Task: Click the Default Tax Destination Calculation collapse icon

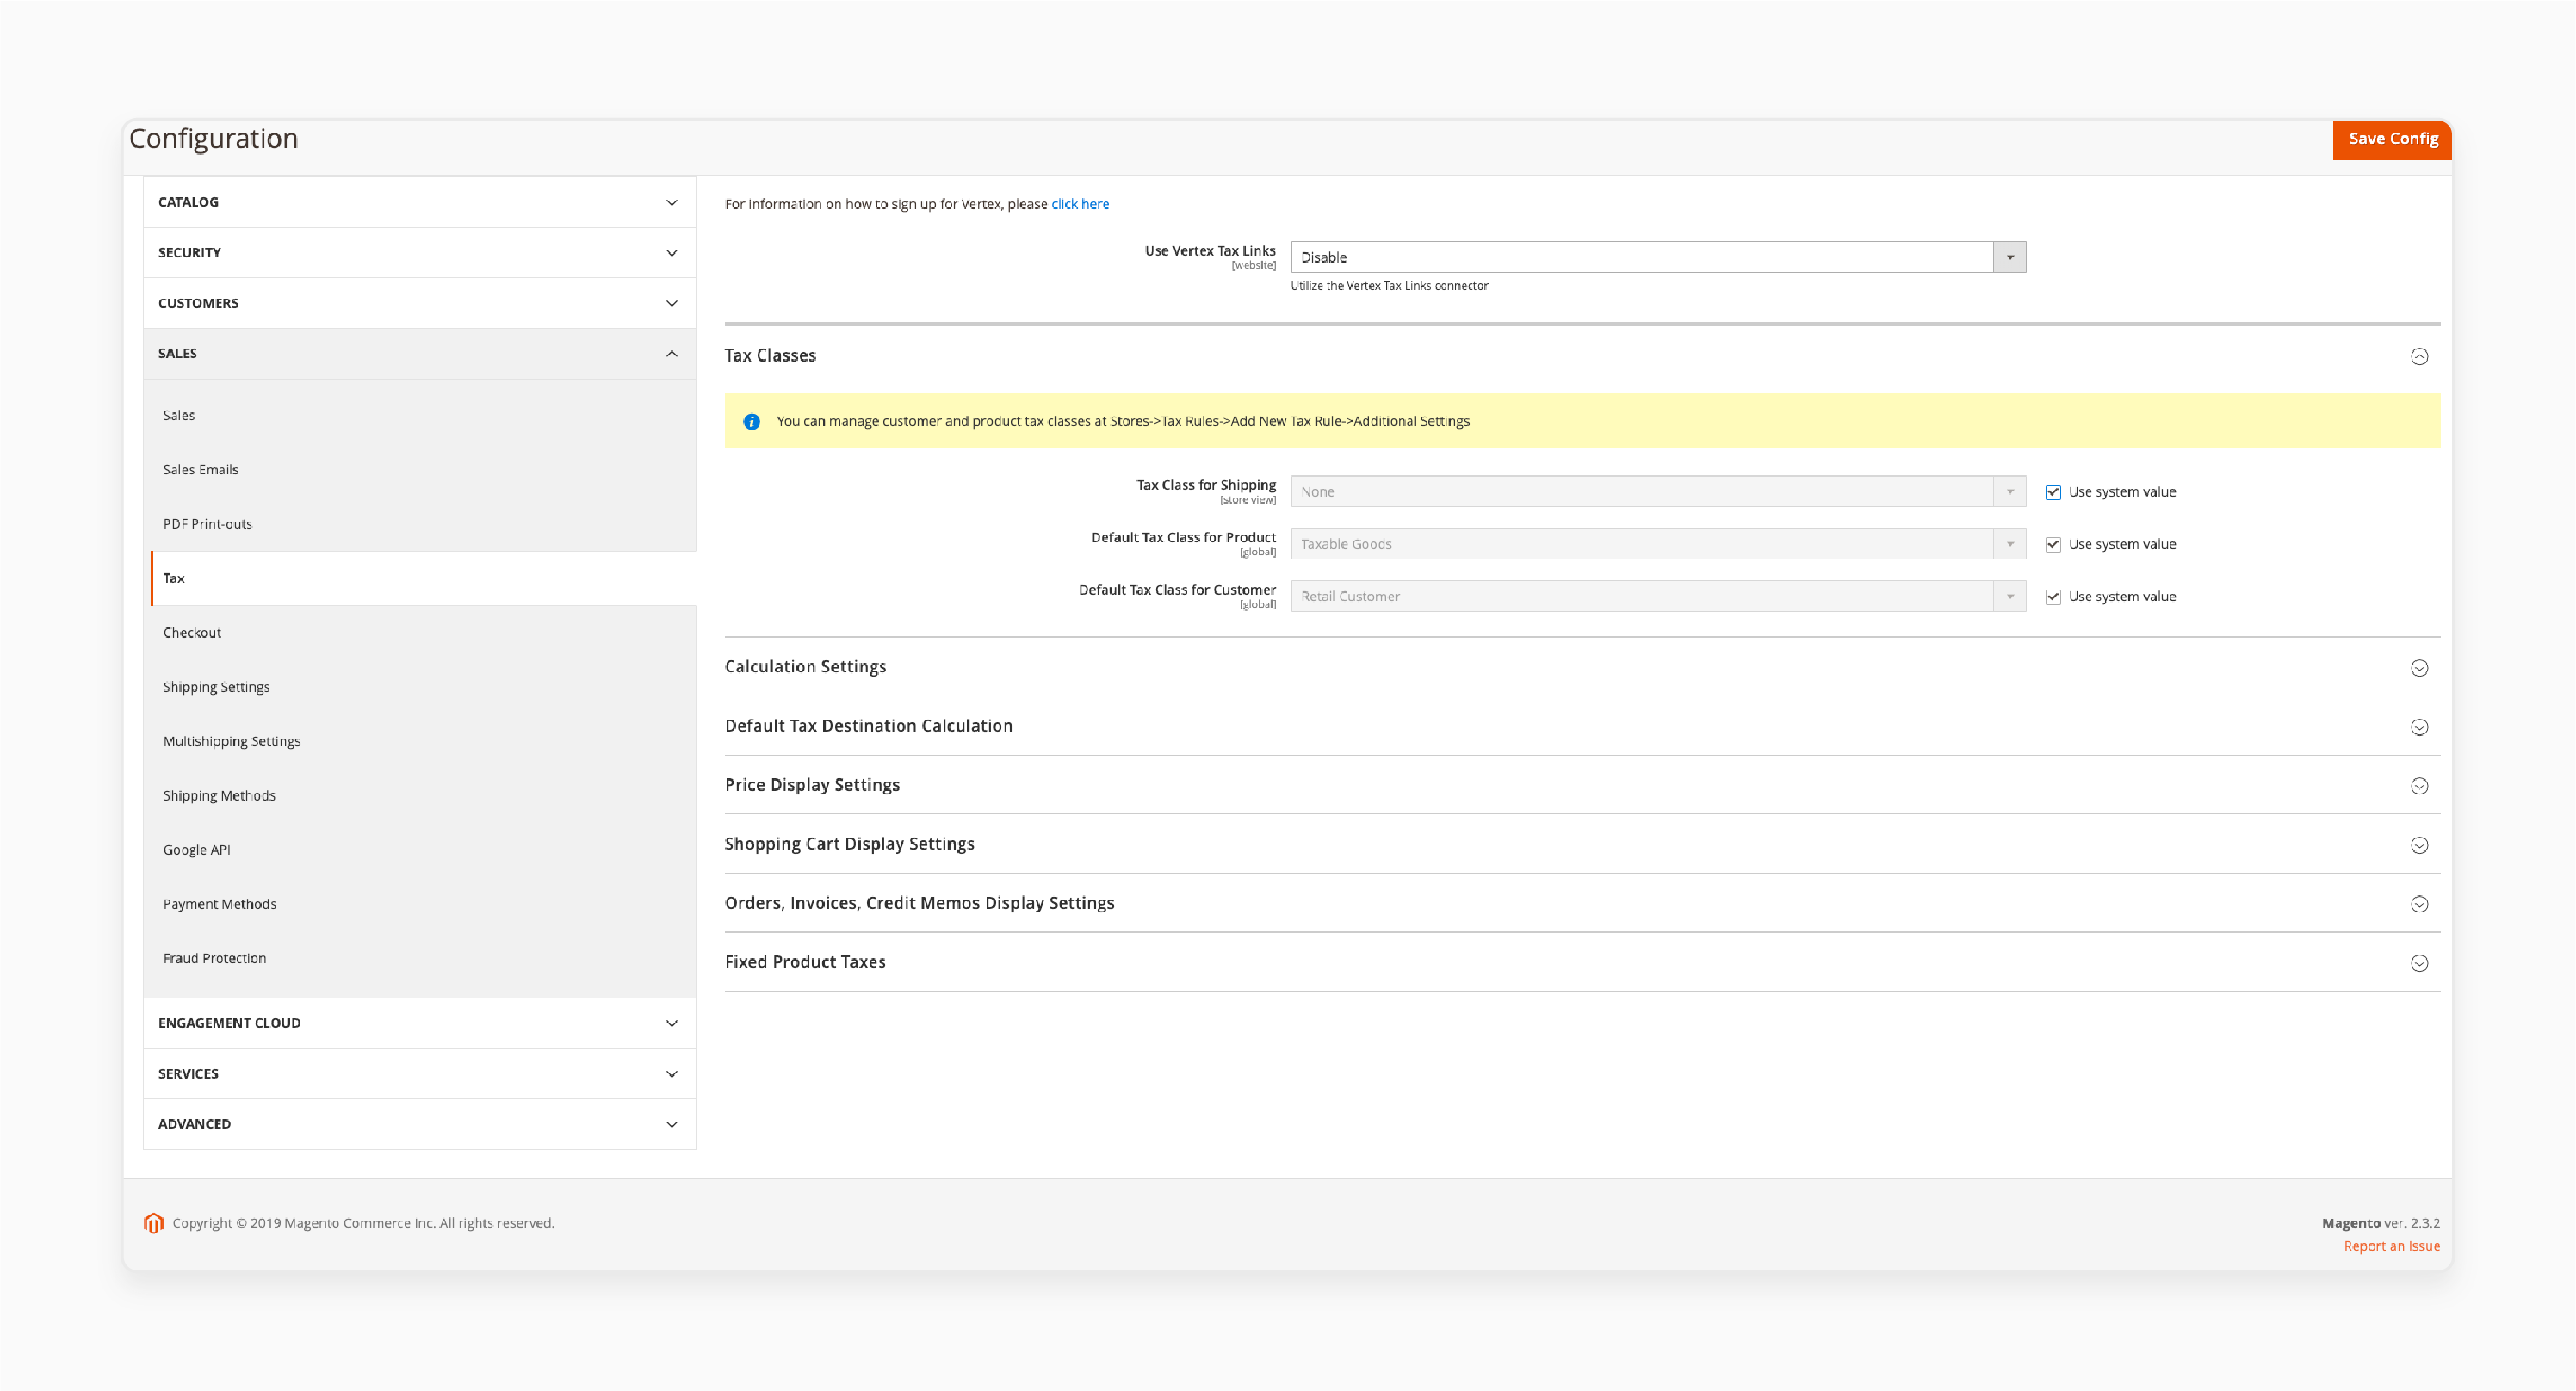Action: pyautogui.click(x=2418, y=726)
